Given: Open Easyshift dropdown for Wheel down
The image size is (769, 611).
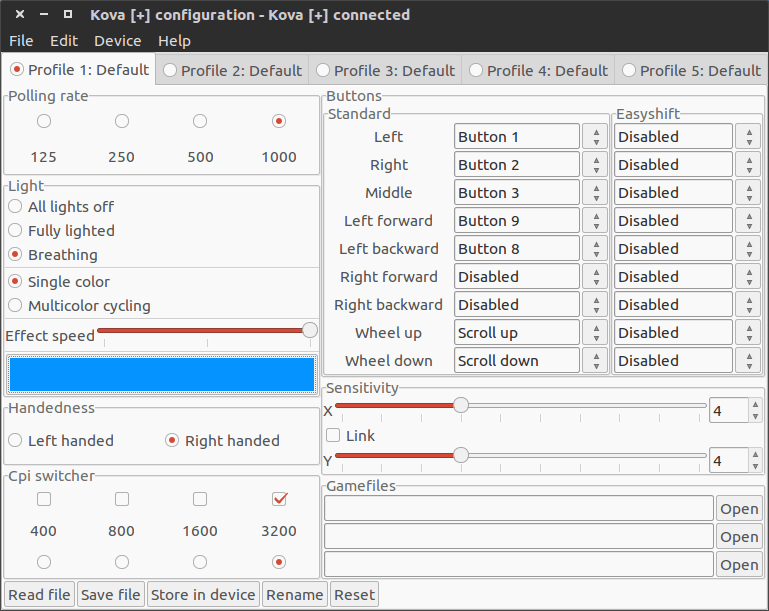Looking at the screenshot, I should pos(673,360).
